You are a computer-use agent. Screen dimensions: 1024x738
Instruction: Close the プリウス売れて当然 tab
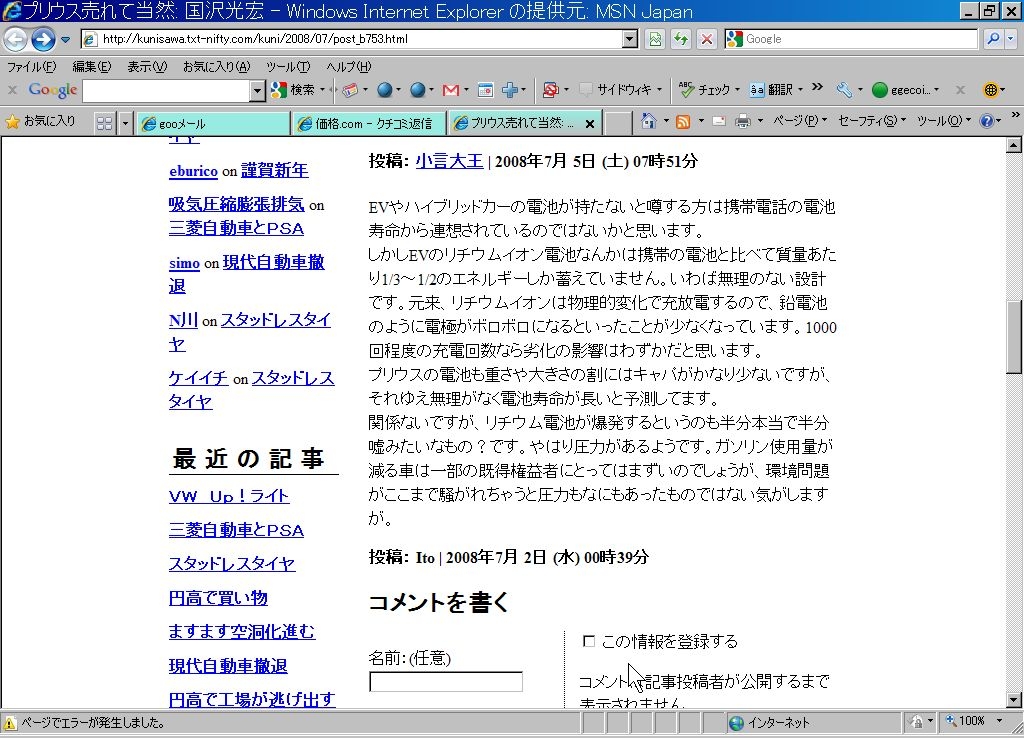pyautogui.click(x=590, y=123)
